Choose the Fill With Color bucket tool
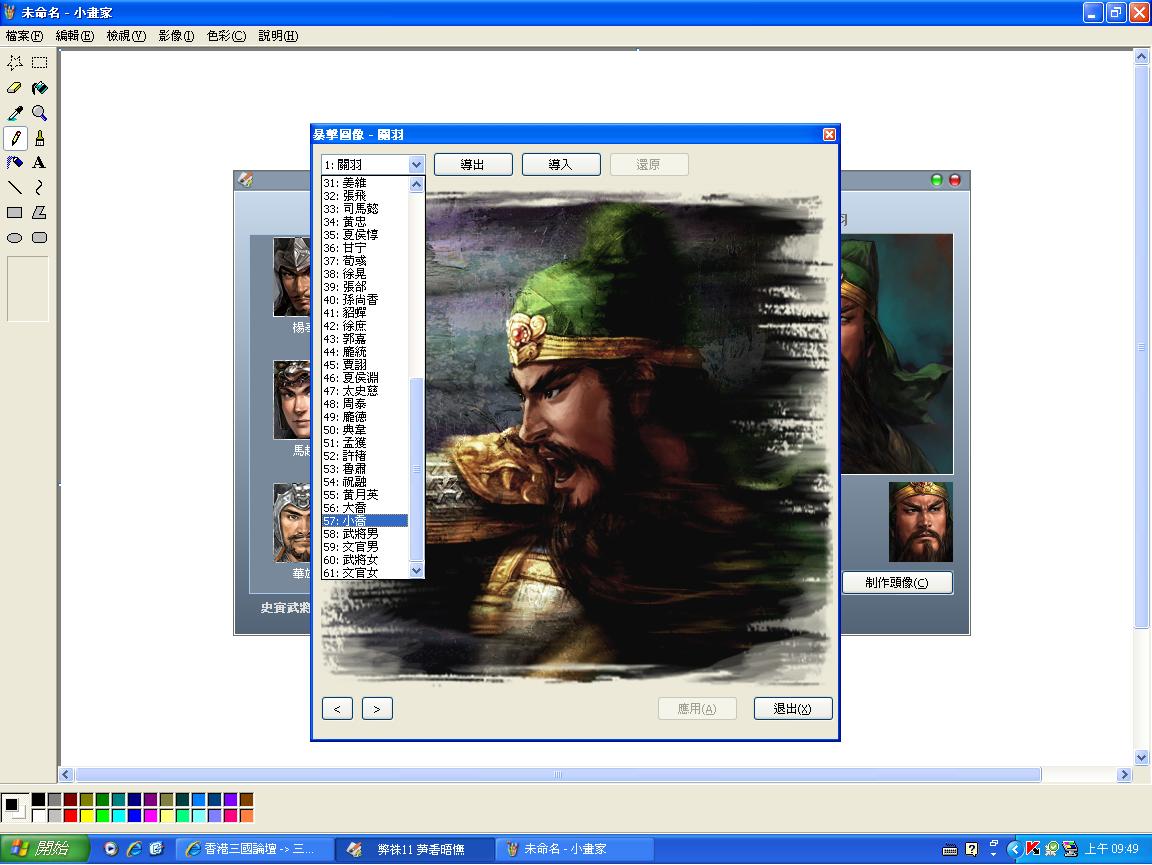Image resolution: width=1152 pixels, height=865 pixels. click(40, 88)
